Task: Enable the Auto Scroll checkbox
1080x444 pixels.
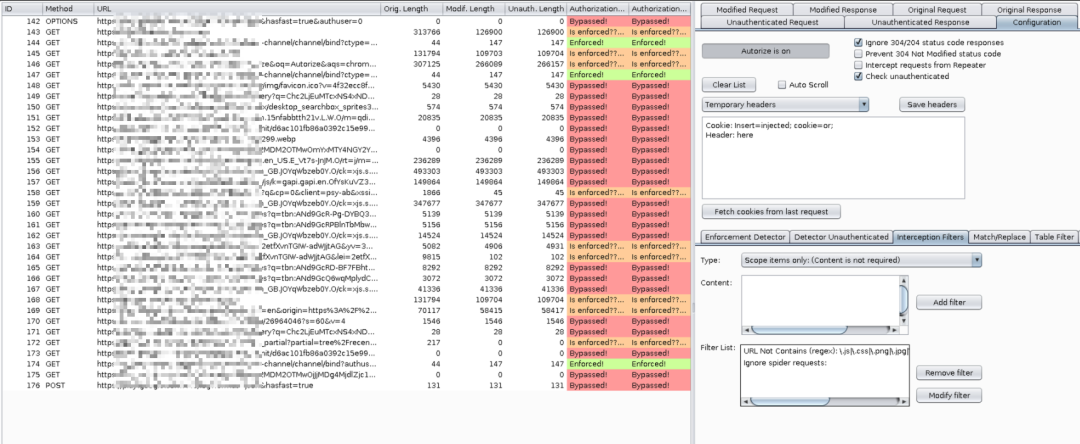Action: pyautogui.click(x=782, y=85)
